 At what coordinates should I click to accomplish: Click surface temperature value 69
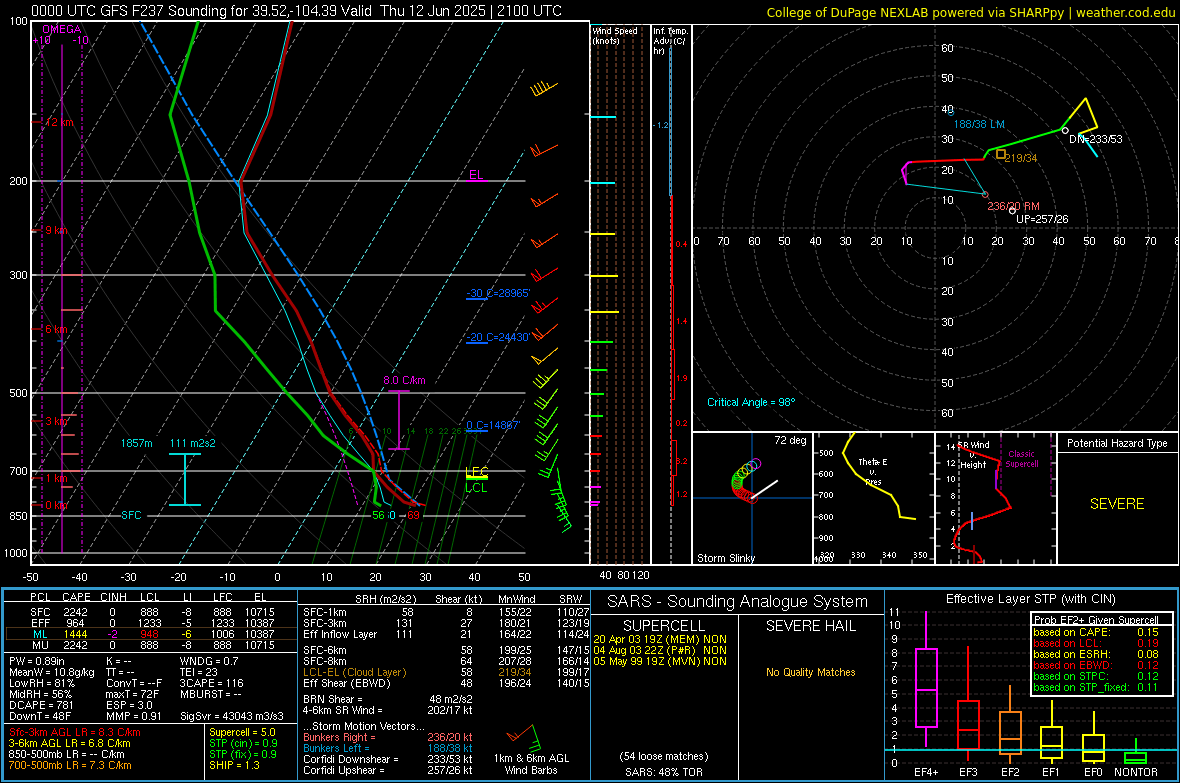pos(413,515)
